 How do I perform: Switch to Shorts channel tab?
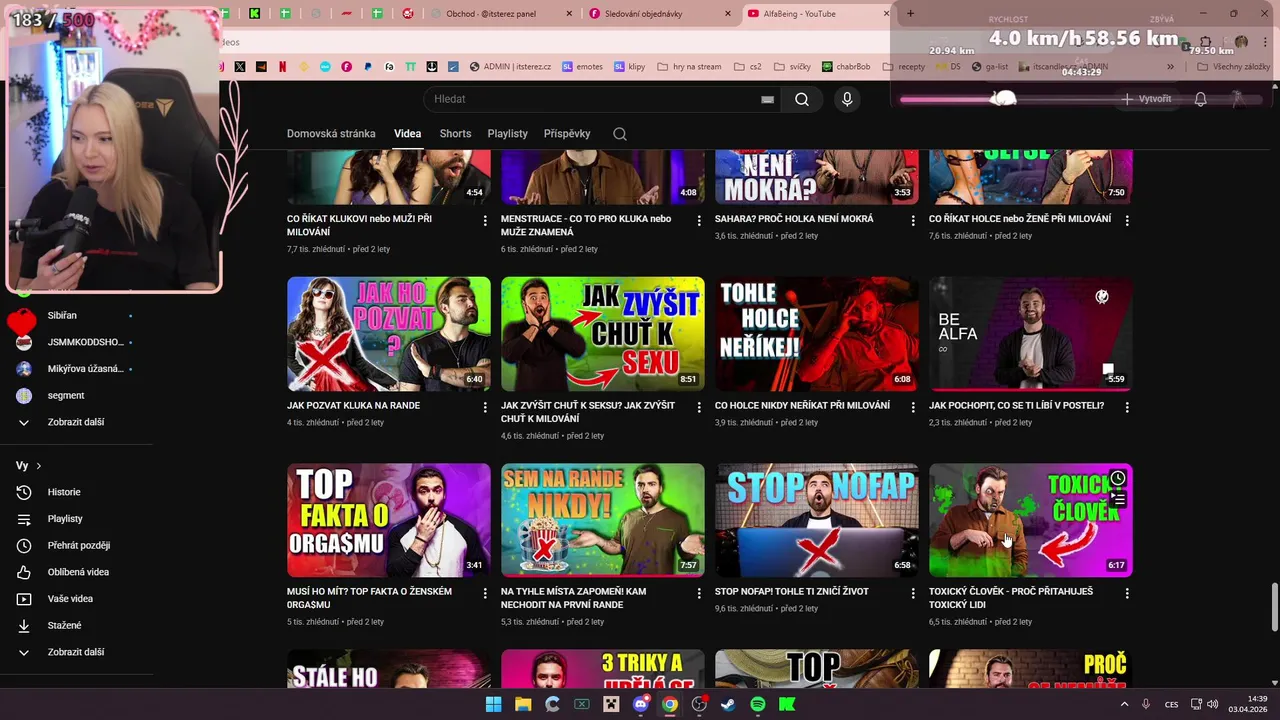coord(455,134)
